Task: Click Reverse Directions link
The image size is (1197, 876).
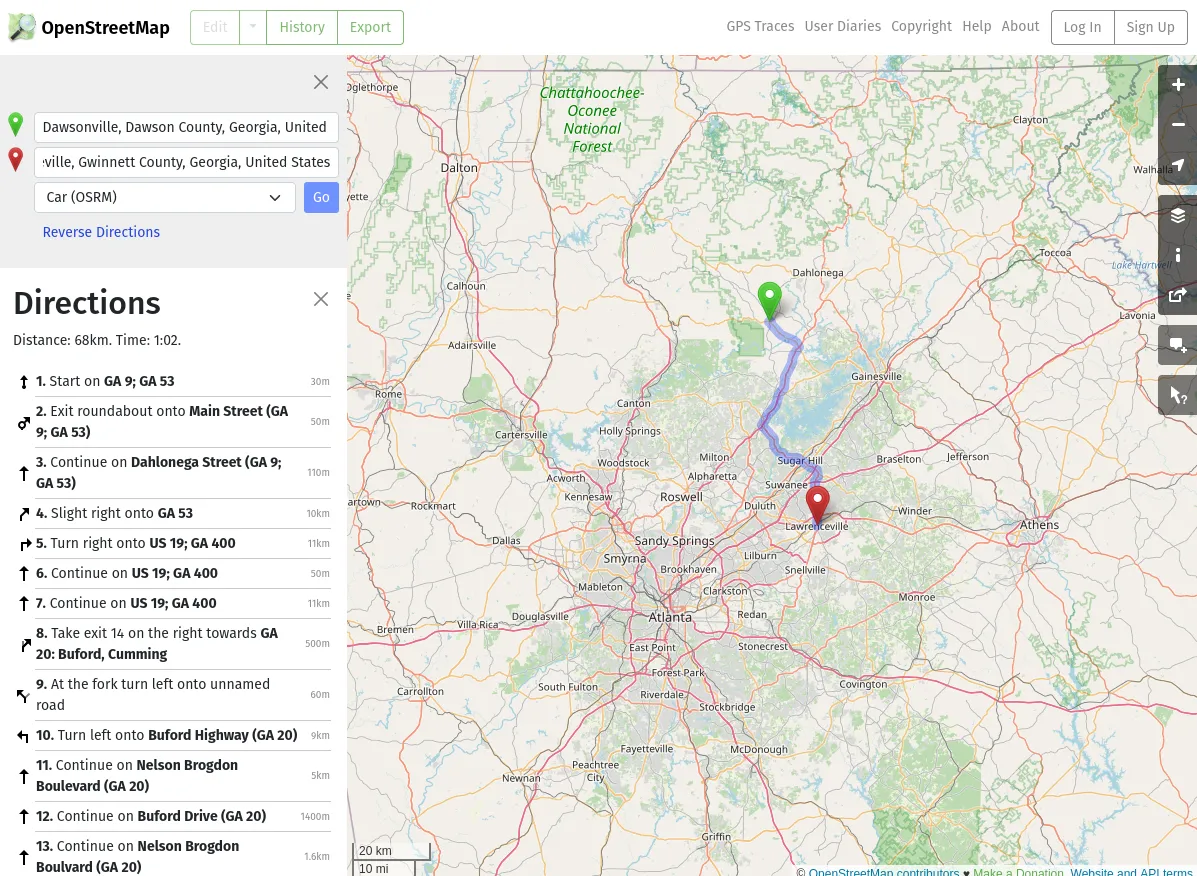Action: pyautogui.click(x=101, y=232)
